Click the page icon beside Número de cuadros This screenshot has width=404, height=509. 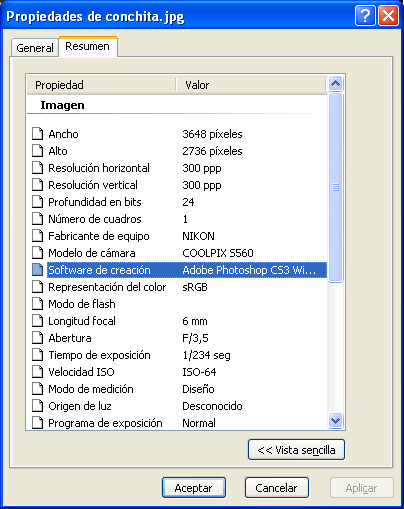click(38, 219)
